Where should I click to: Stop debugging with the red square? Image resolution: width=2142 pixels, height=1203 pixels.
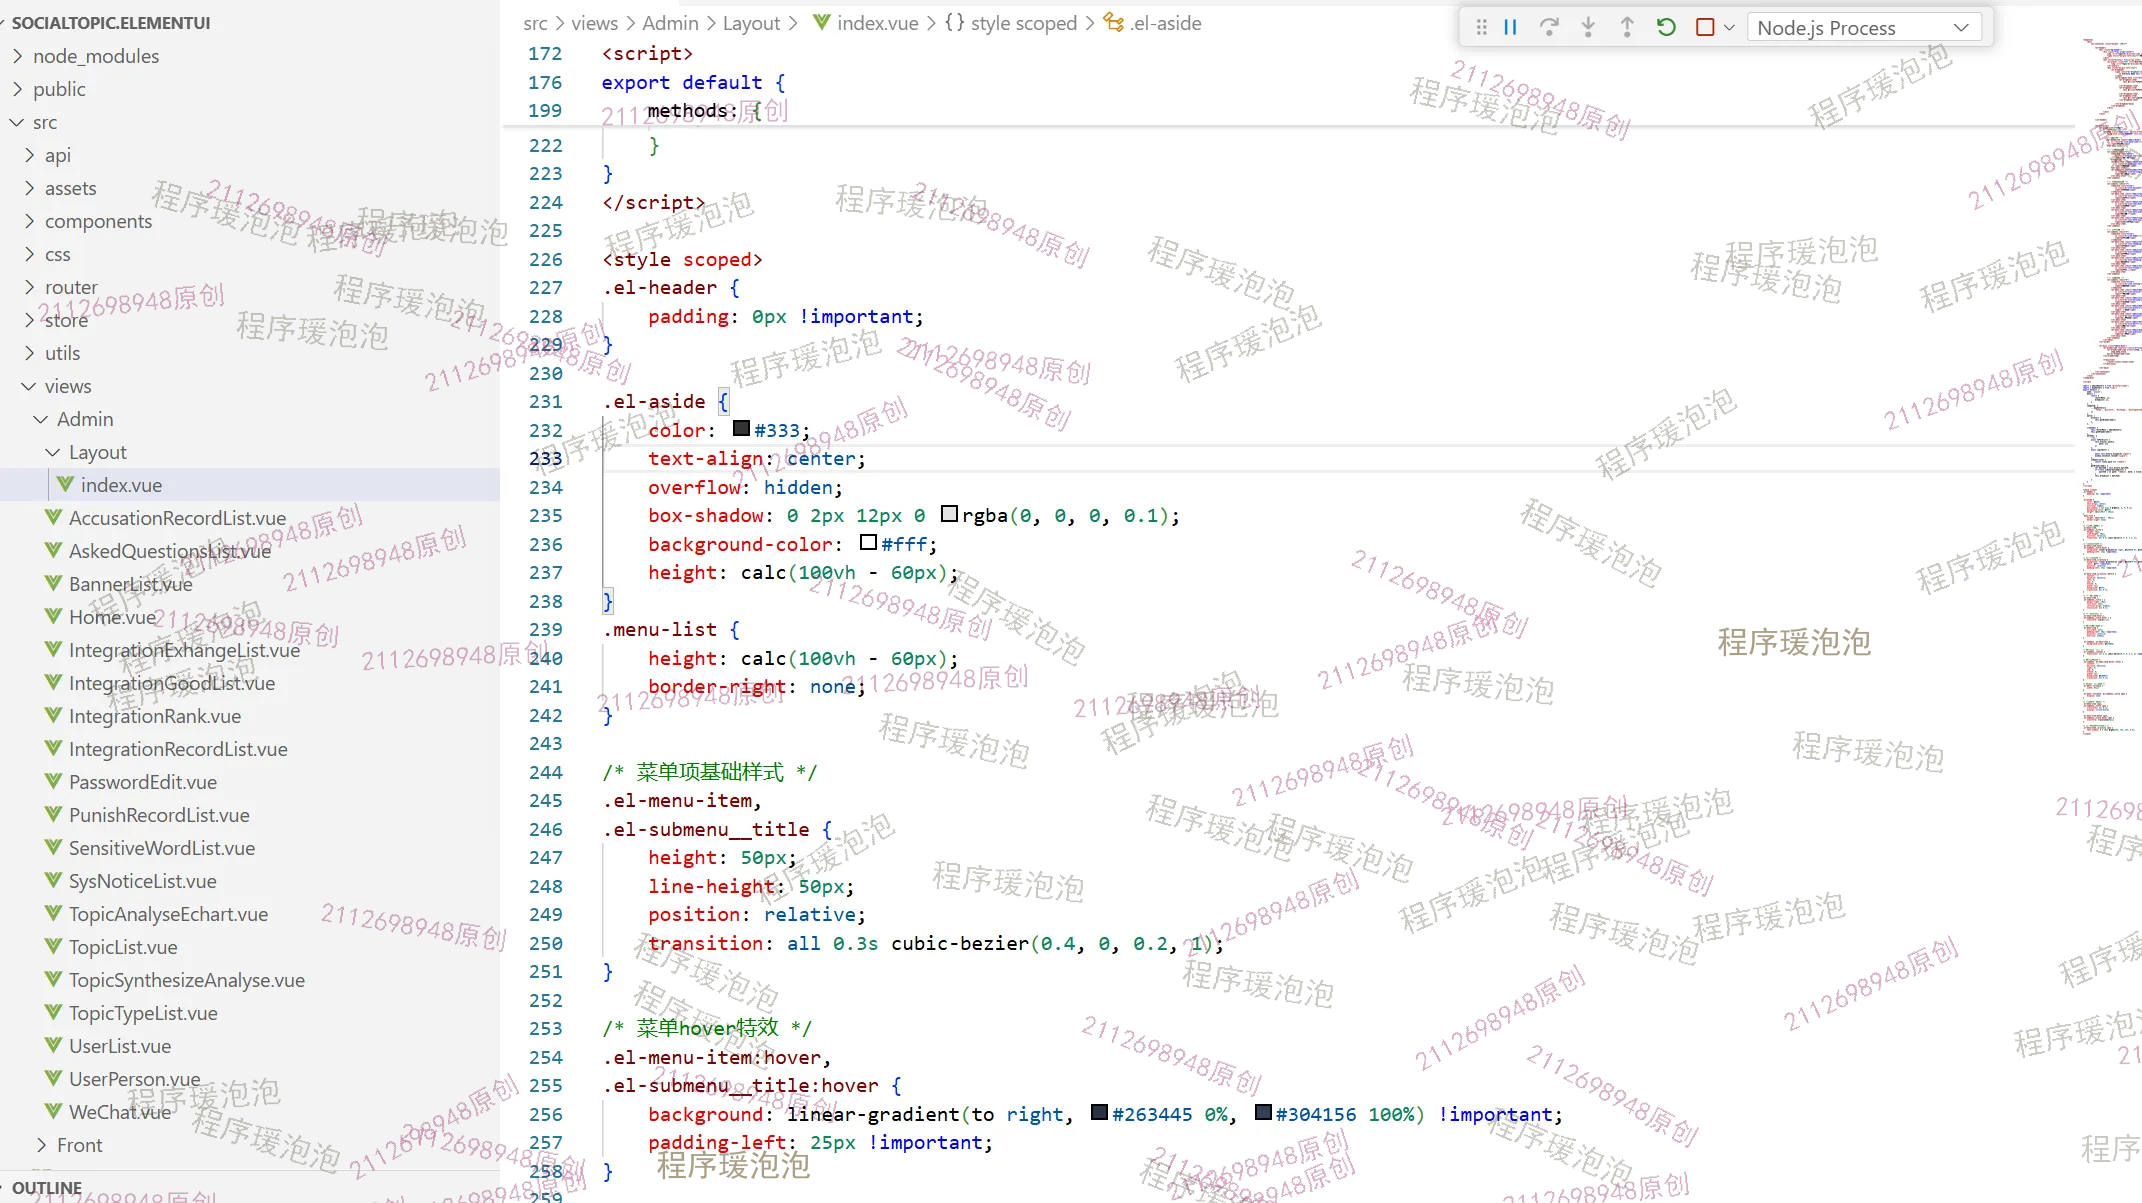1706,28
